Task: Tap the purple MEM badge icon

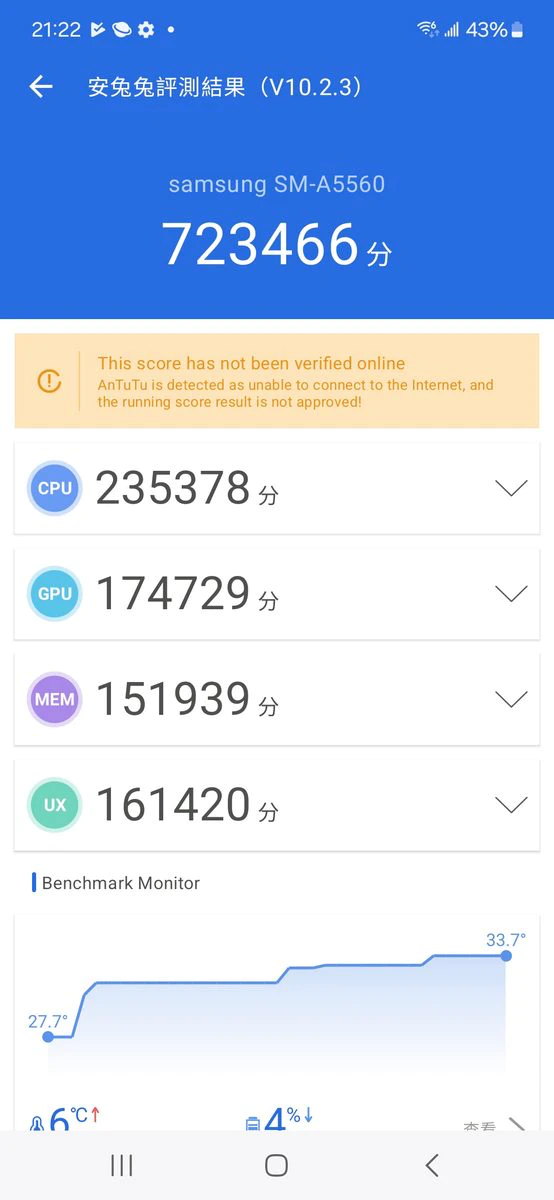Action: click(55, 699)
